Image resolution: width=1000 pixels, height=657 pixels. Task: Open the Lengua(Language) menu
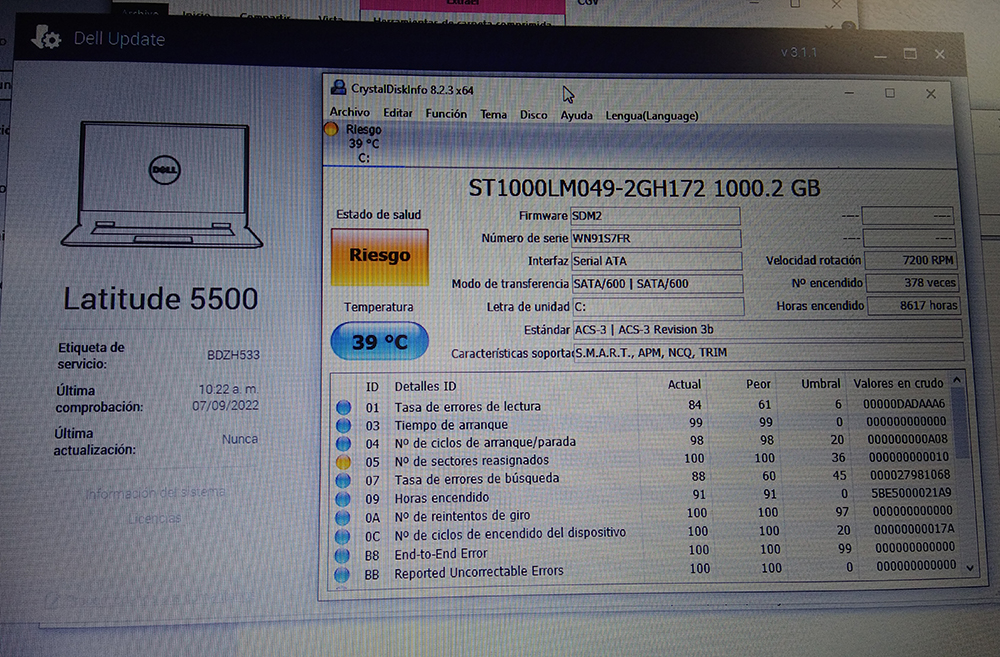[652, 116]
